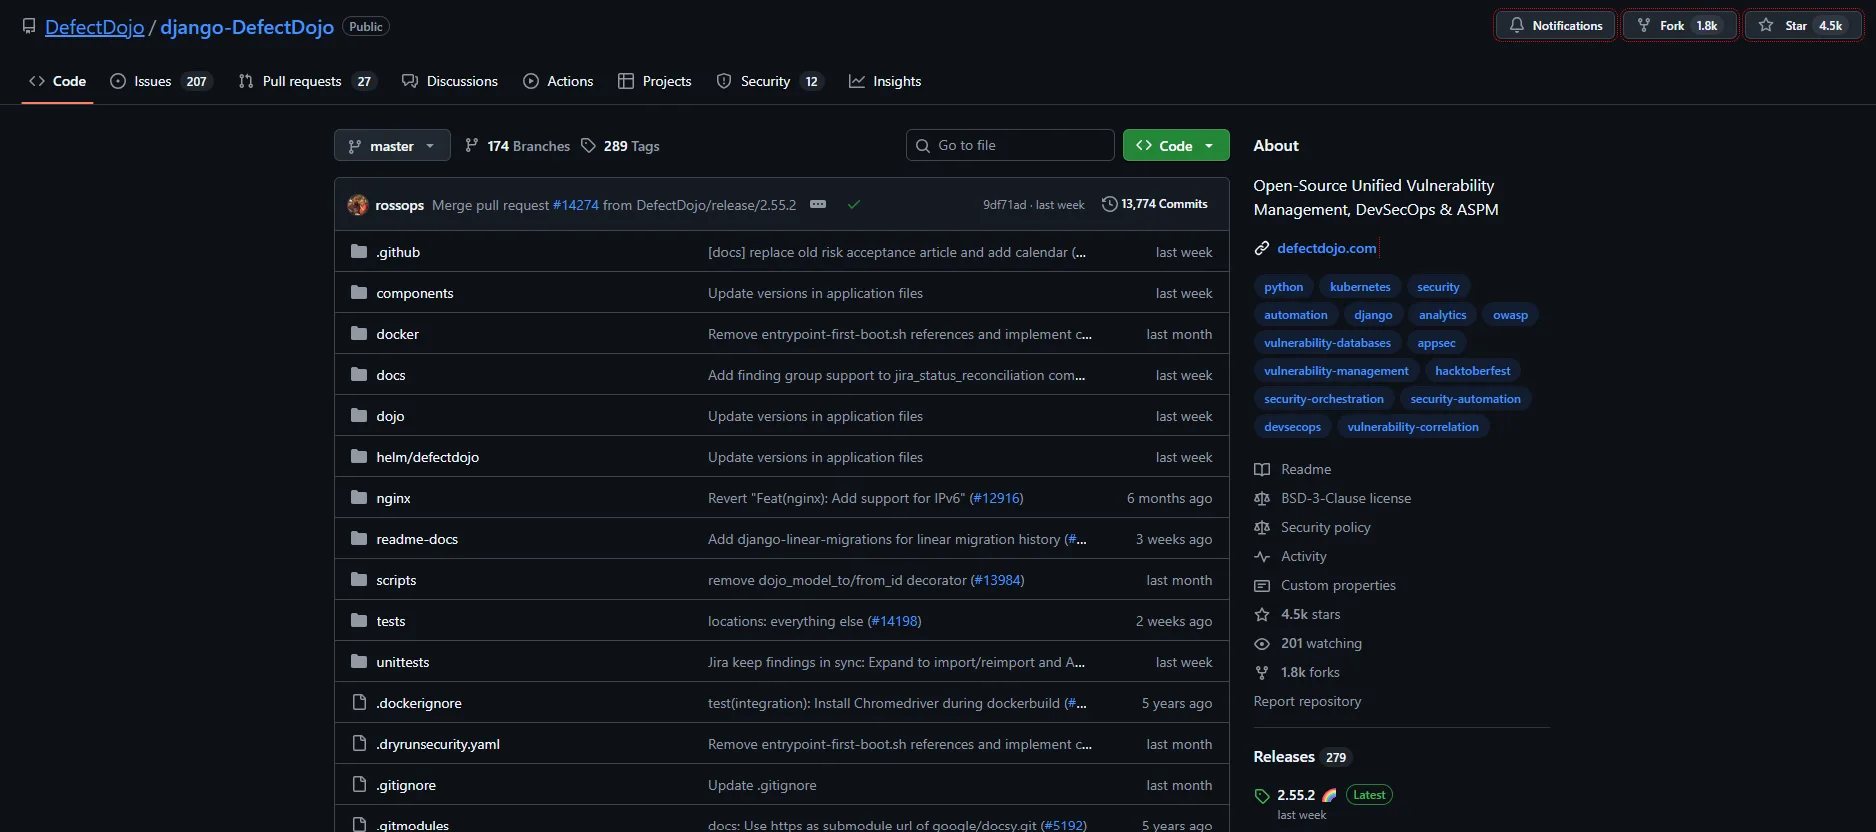Open the 289 Tags tag icon
This screenshot has width=1876, height=832.
pyautogui.click(x=589, y=146)
